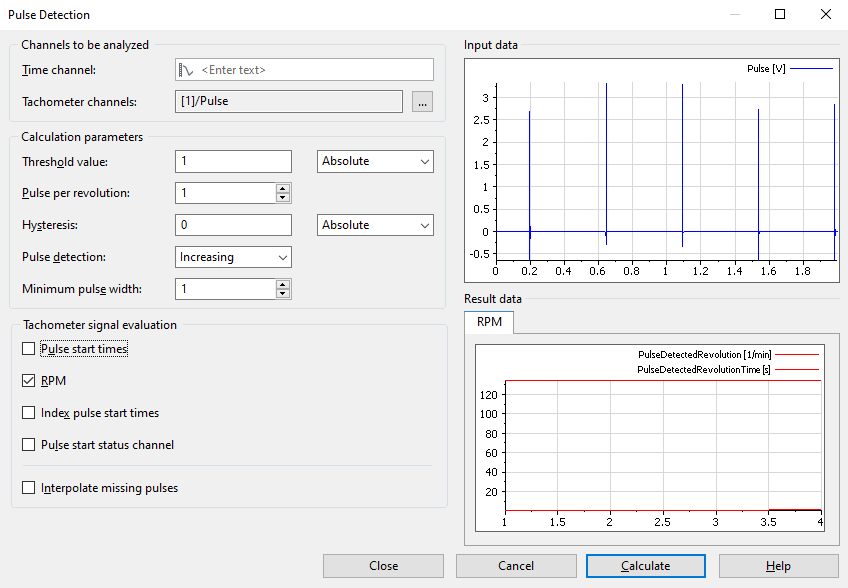Increase Minimum pulse width with up arrow
Image resolution: width=848 pixels, height=588 pixels.
click(x=283, y=284)
